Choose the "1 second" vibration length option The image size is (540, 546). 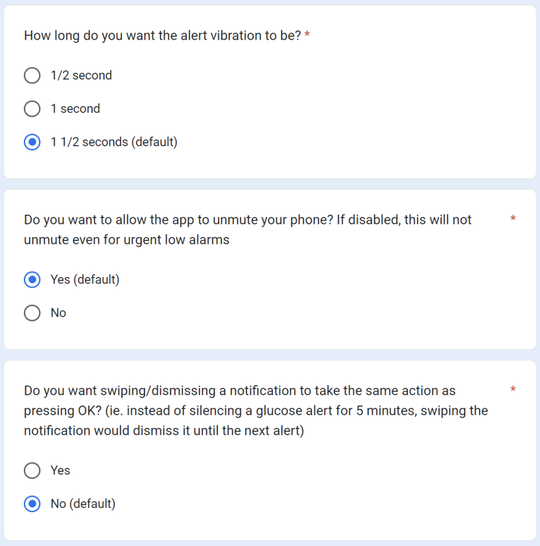[32, 109]
